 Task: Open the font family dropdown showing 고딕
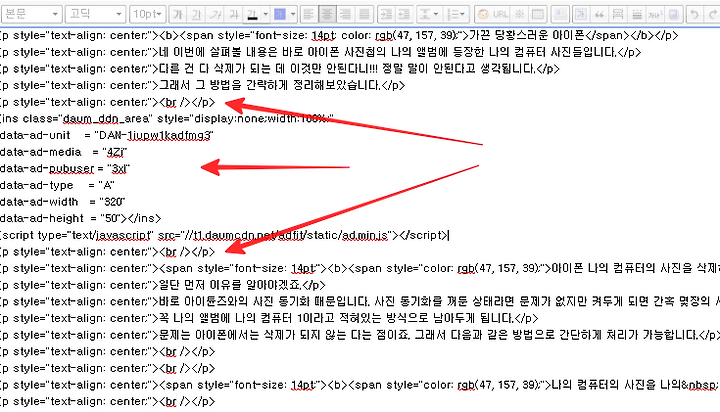pos(95,14)
